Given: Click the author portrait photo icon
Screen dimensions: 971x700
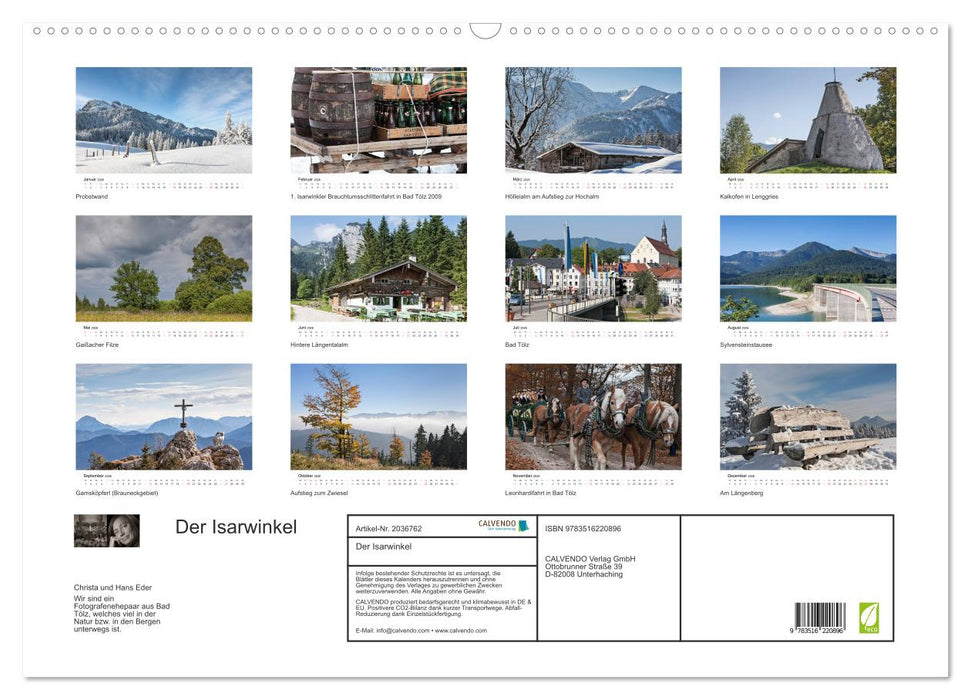Looking at the screenshot, I should coord(108,532).
